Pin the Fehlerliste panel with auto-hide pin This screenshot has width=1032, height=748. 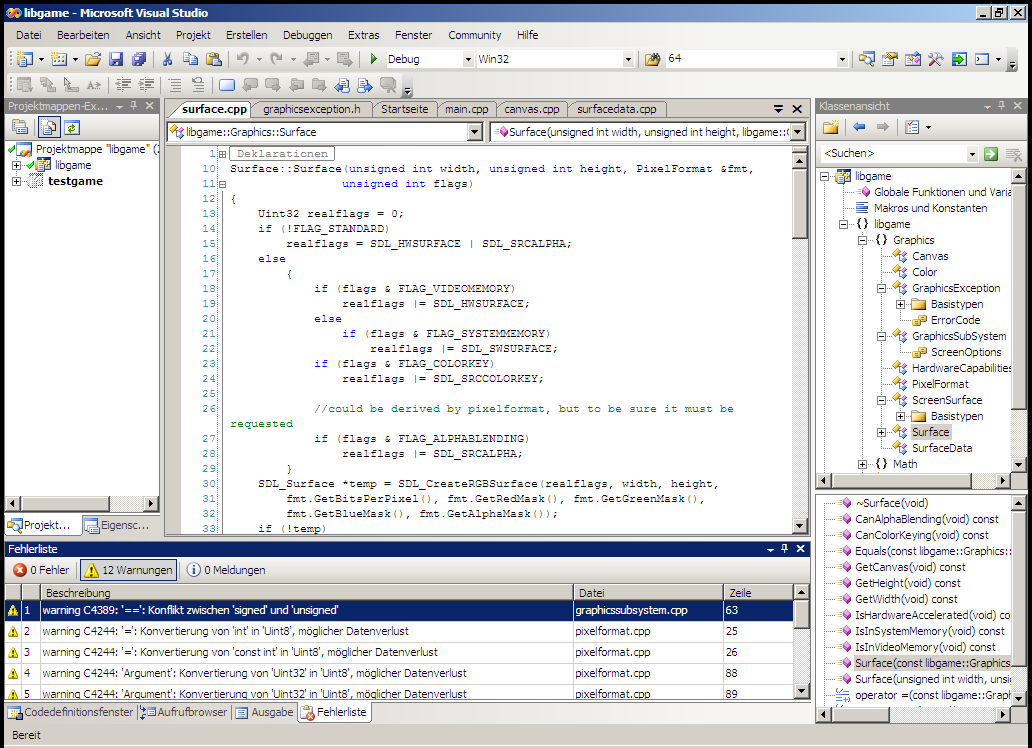click(x=785, y=548)
